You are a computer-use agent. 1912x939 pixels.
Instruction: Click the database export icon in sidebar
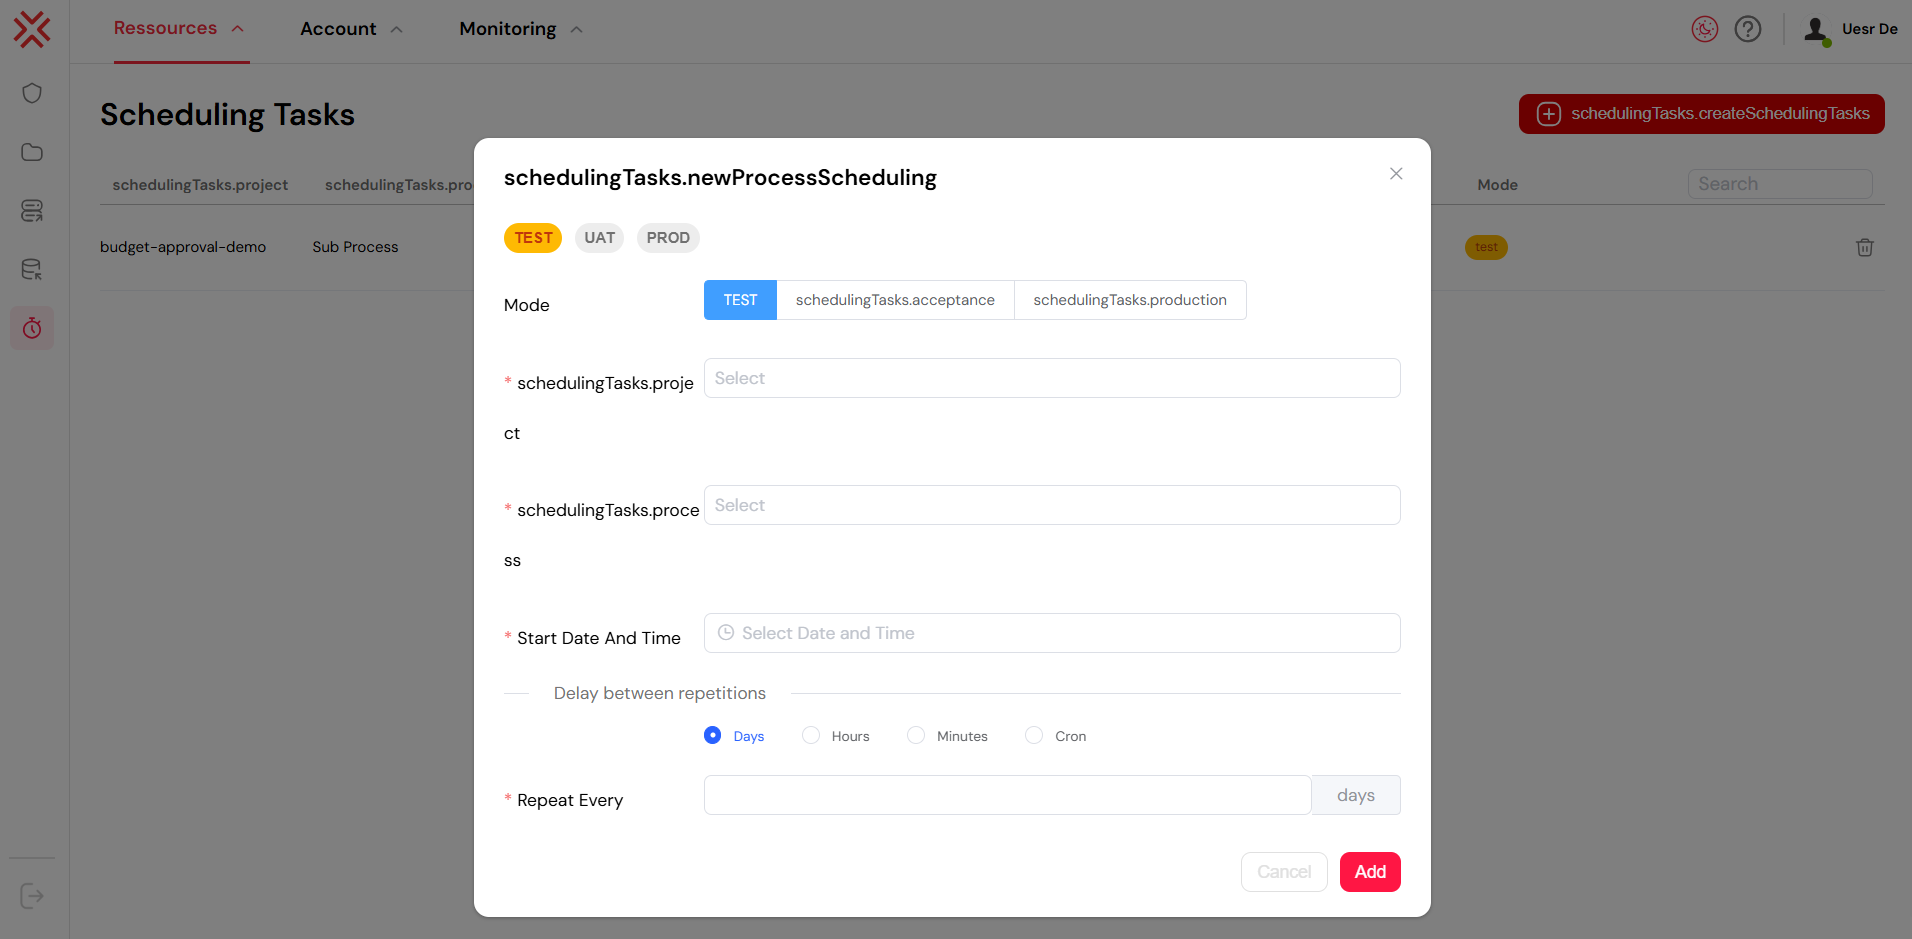click(31, 211)
